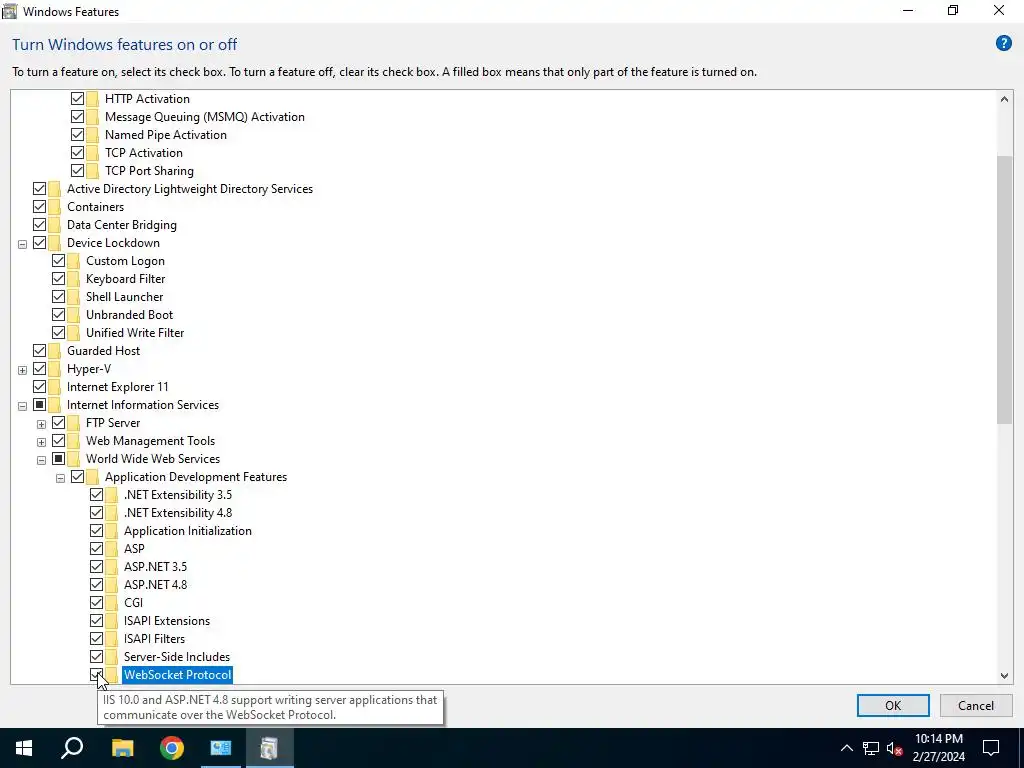
Task: Launch File Explorer from taskbar
Action: click(x=122, y=748)
